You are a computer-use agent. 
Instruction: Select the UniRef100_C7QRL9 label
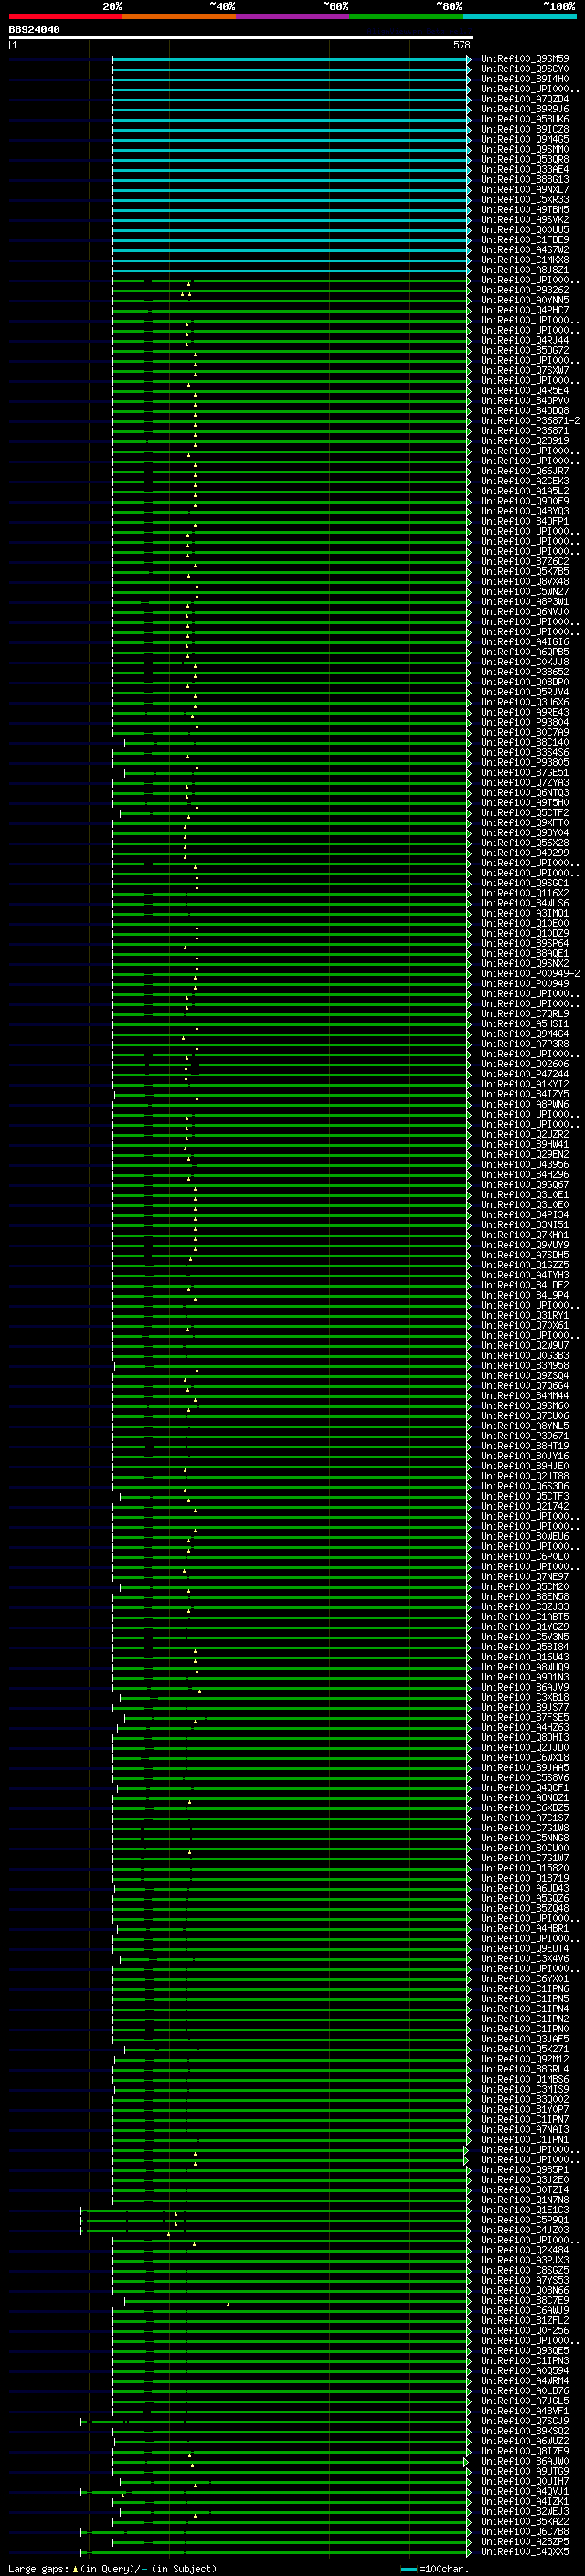tap(524, 1013)
